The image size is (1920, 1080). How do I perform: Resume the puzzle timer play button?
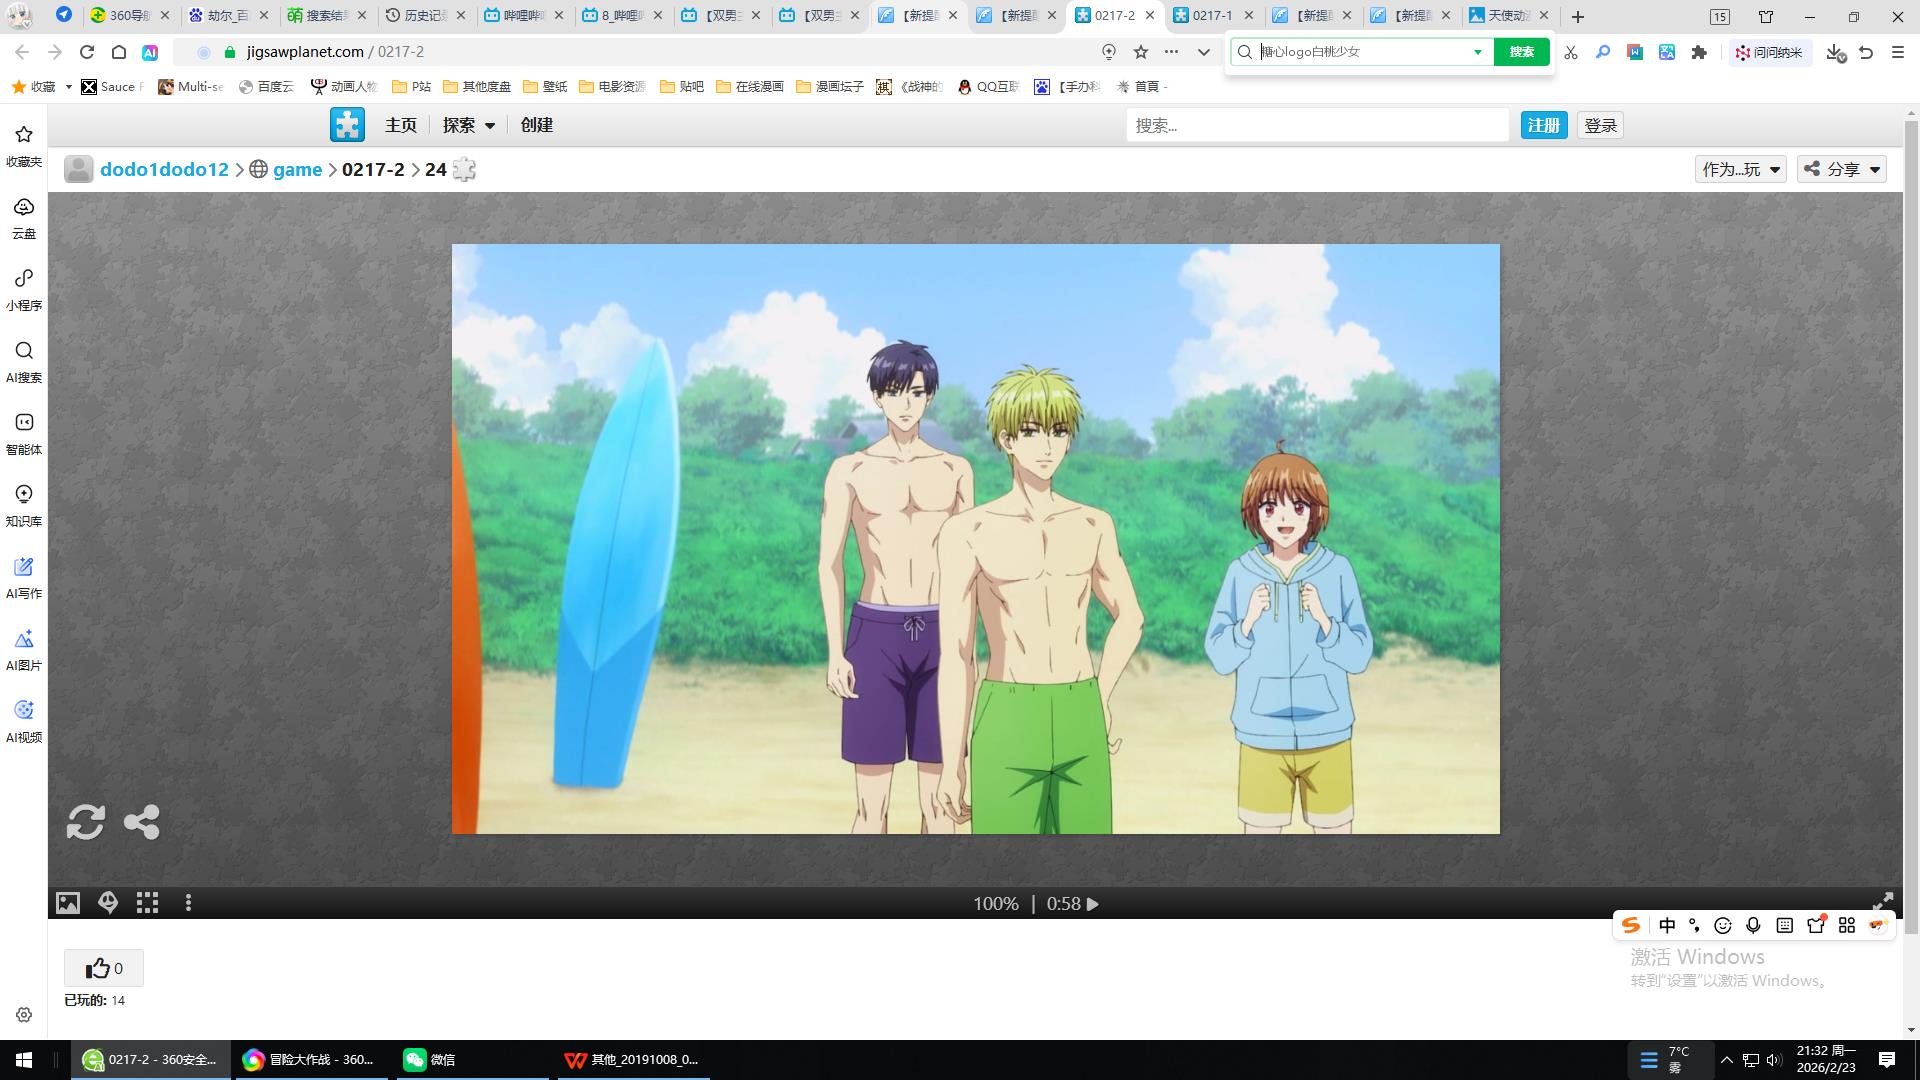point(1093,904)
